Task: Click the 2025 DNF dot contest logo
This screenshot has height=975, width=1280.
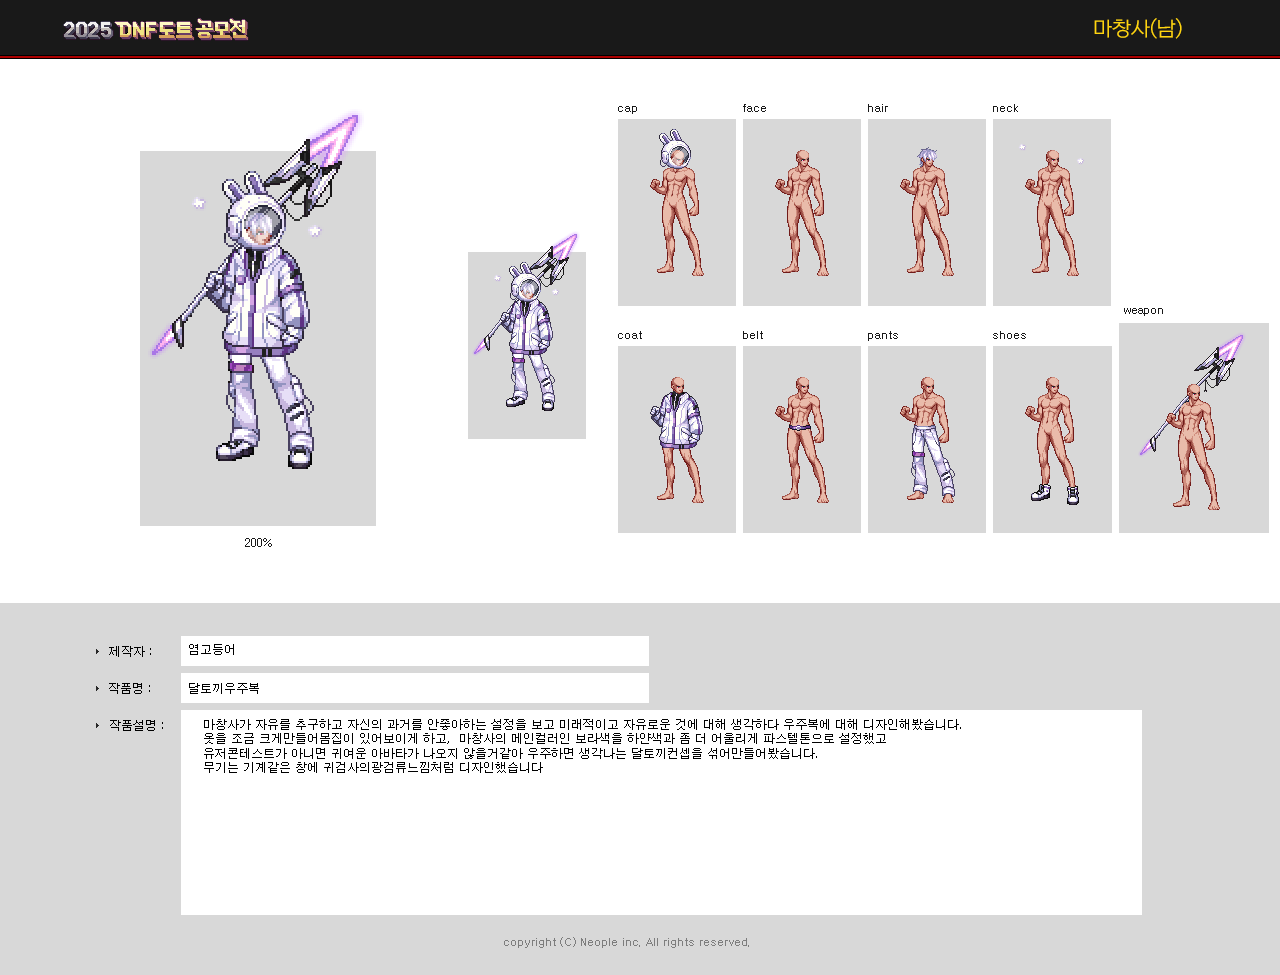Action: (155, 29)
